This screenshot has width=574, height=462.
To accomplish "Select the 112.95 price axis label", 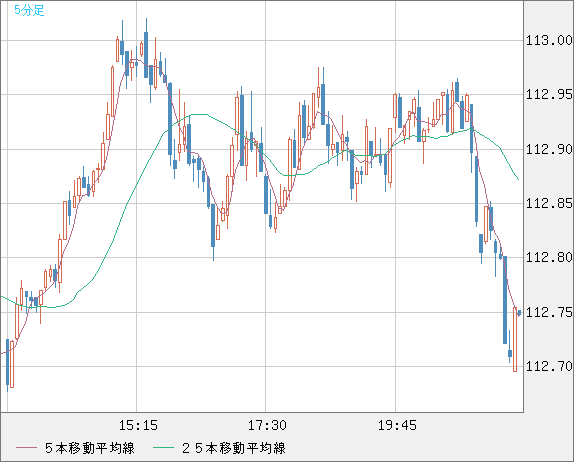I will tap(549, 94).
